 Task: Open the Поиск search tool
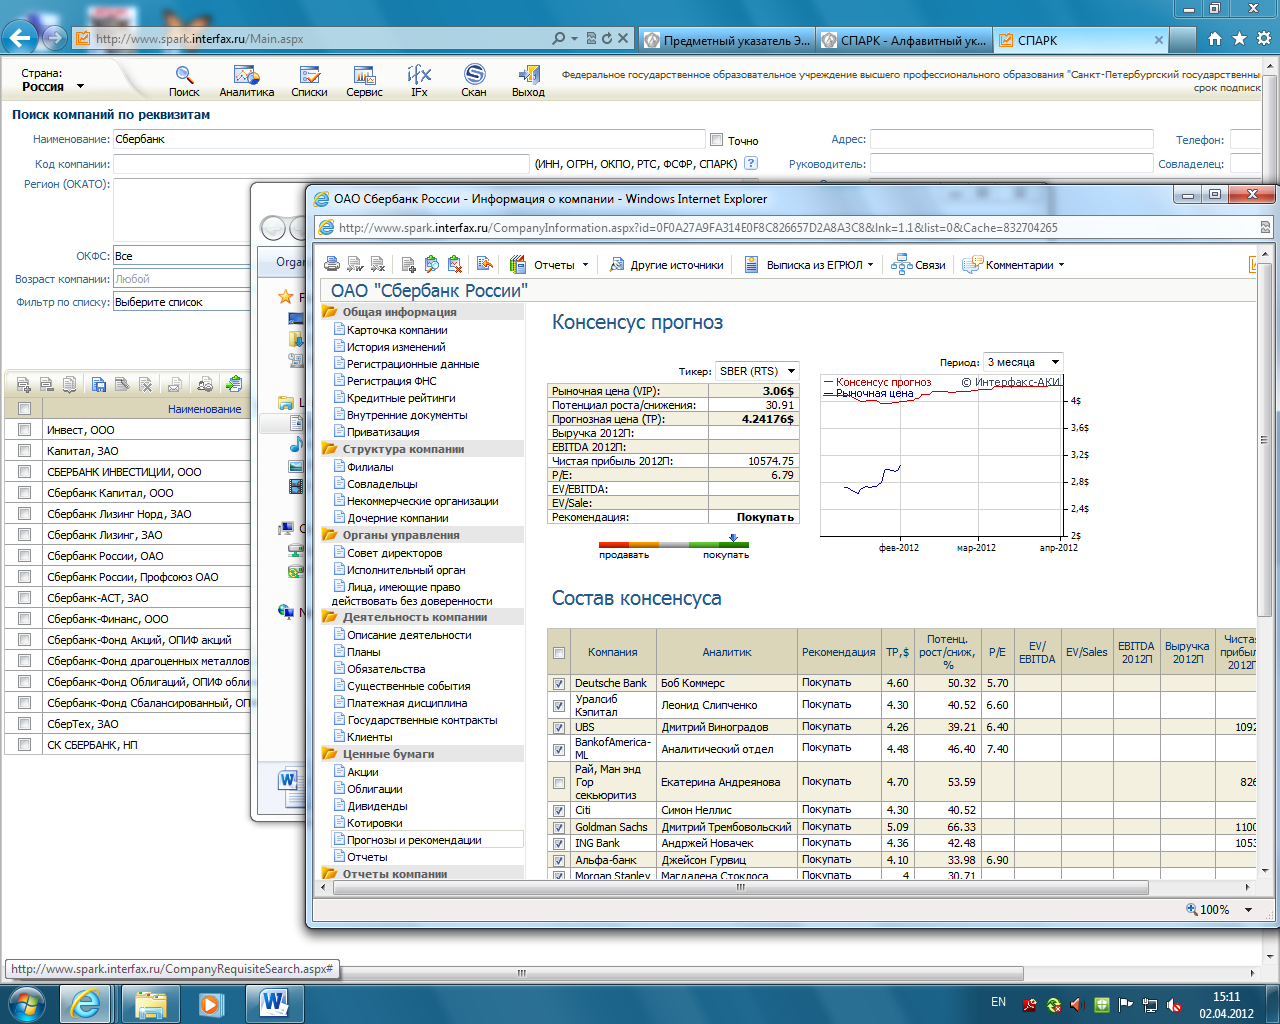pyautogui.click(x=184, y=81)
